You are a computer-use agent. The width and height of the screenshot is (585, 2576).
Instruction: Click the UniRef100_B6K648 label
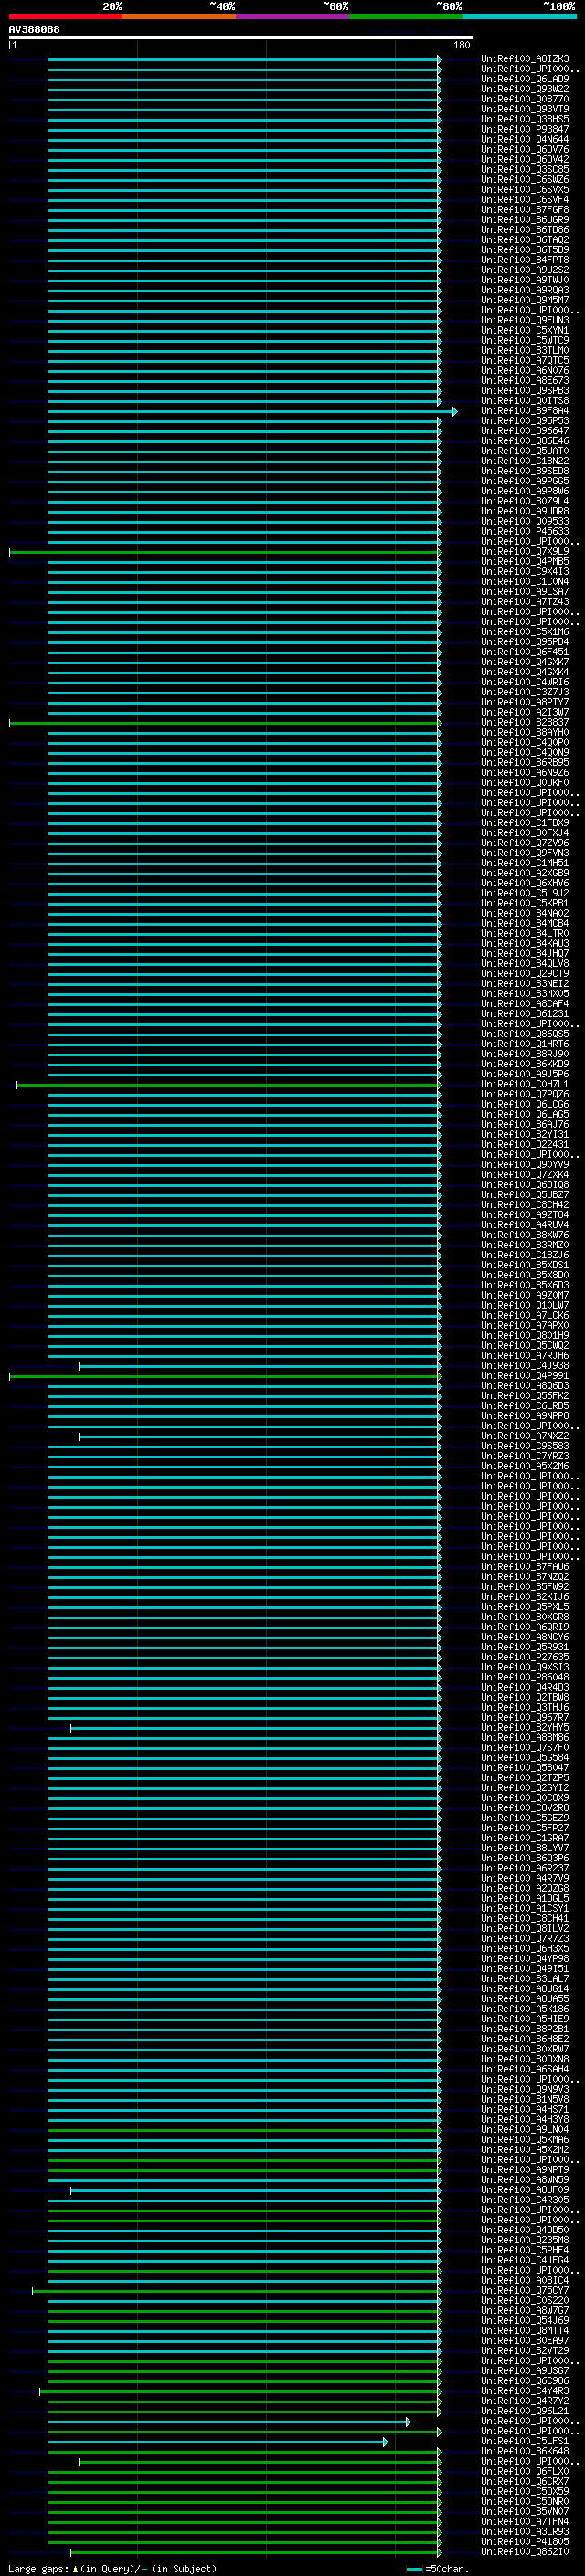(525, 2451)
